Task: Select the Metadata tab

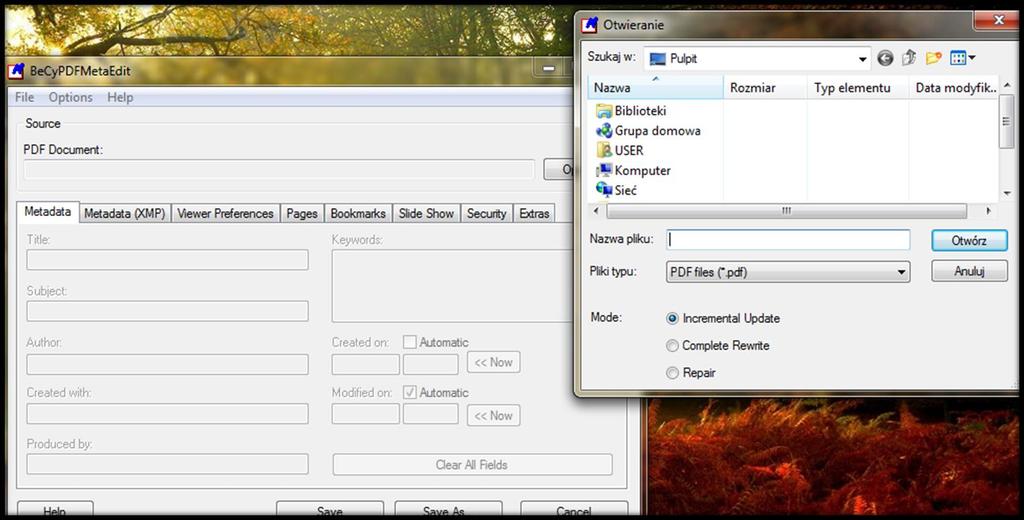Action: [48, 212]
